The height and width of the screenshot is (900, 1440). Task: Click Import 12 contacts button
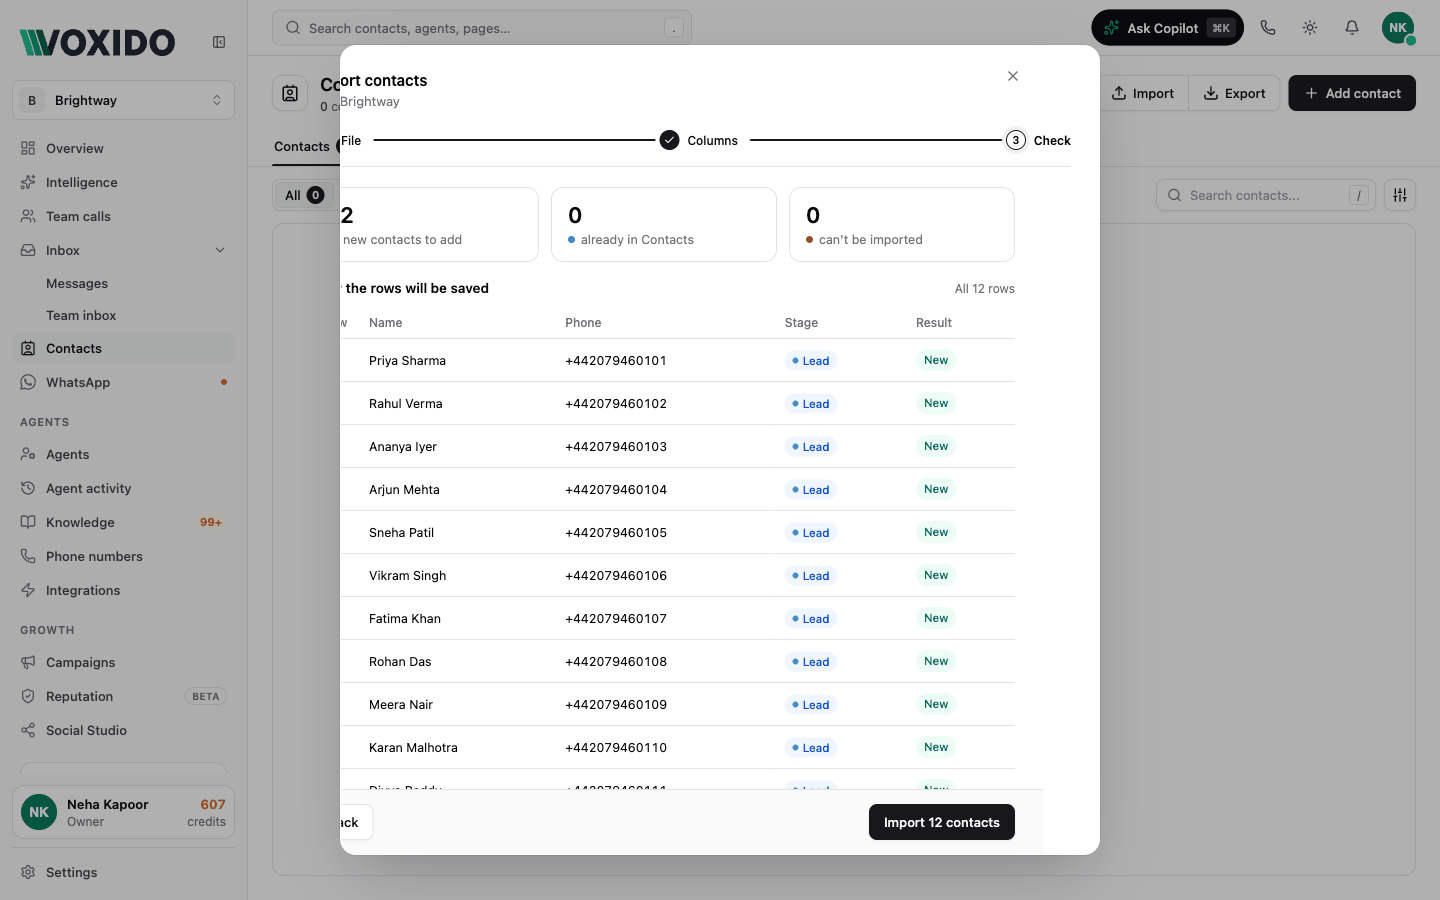coord(941,822)
